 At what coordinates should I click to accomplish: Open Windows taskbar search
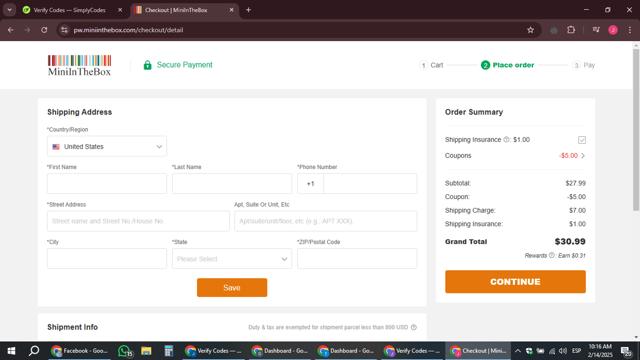(34, 351)
